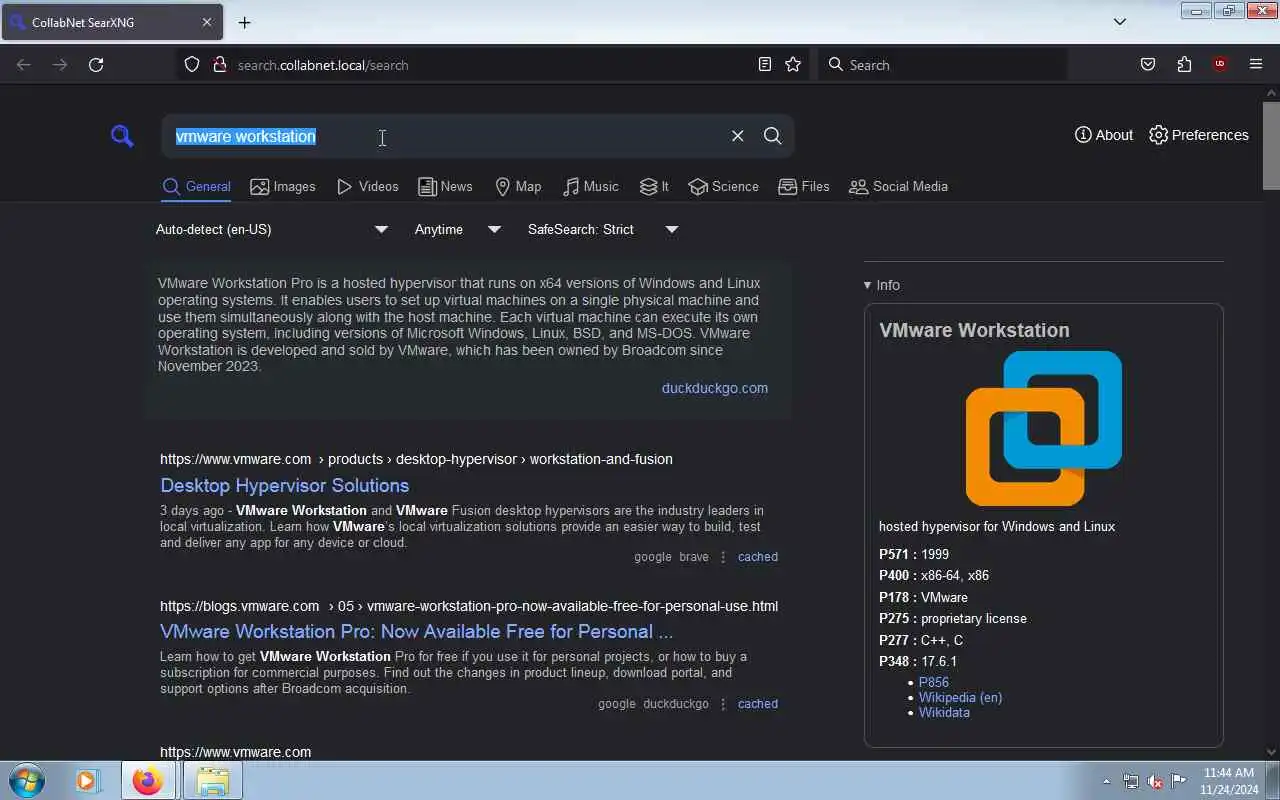Open the Anytime time range dropdown
Image resolution: width=1280 pixels, height=800 pixels.
pyautogui.click(x=458, y=230)
